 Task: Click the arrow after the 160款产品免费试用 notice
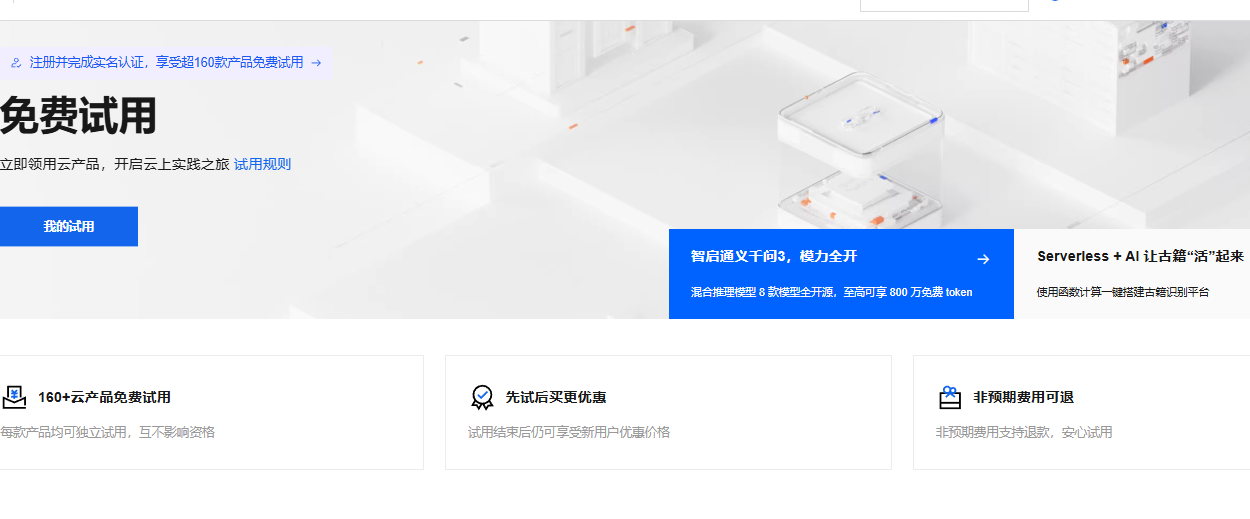(316, 62)
